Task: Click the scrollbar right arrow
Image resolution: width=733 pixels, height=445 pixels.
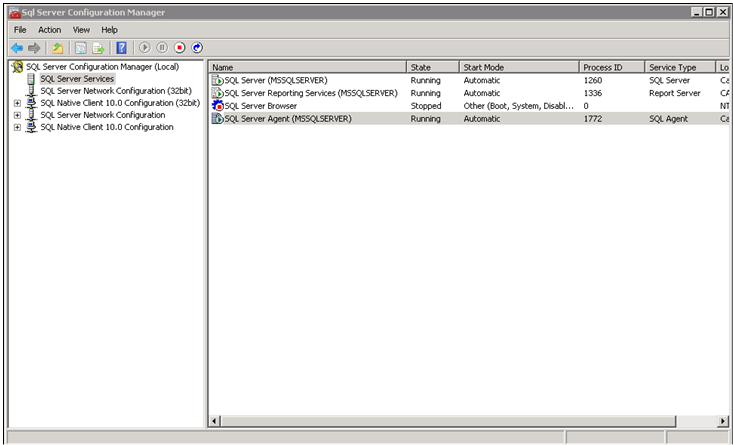Action: click(723, 421)
